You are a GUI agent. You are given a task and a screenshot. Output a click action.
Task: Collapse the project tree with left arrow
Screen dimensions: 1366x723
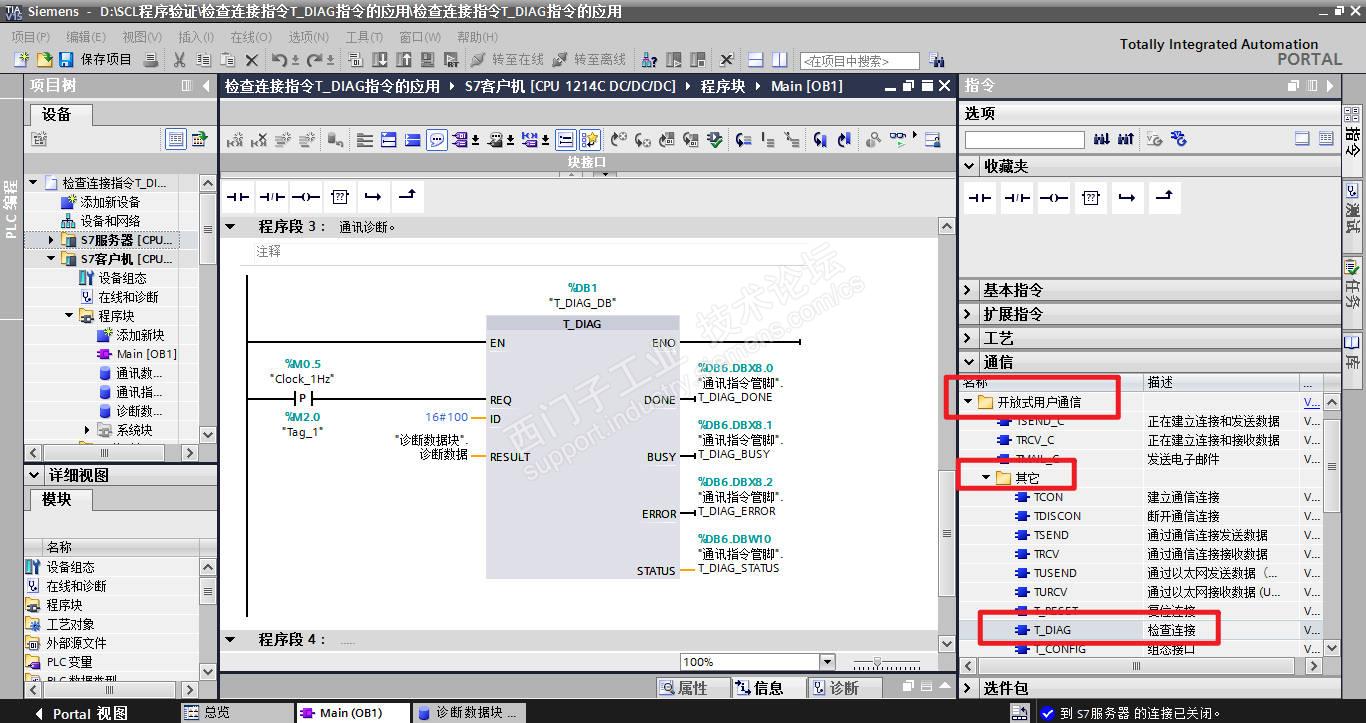[206, 86]
